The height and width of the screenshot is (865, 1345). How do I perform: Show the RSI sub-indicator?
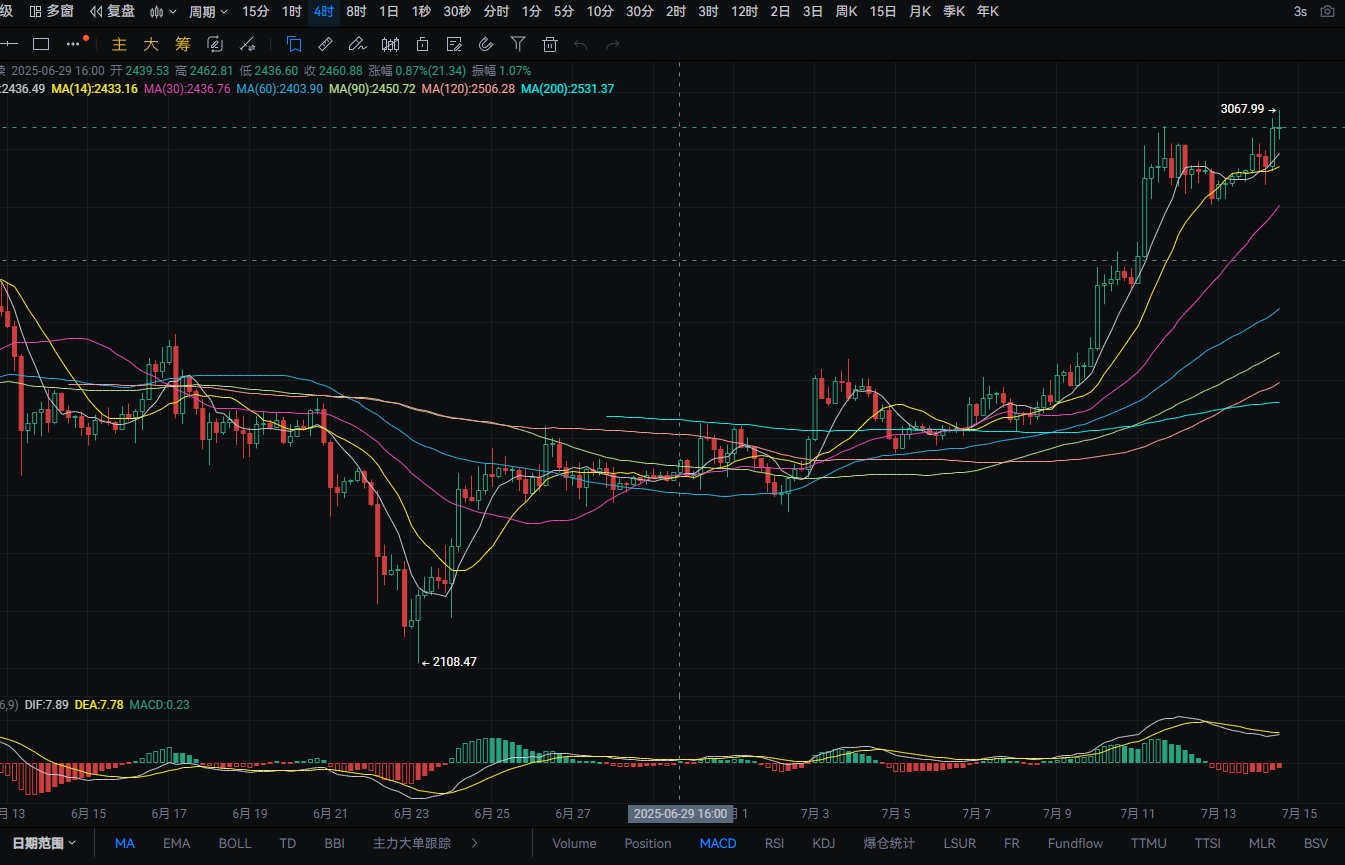[x=775, y=843]
